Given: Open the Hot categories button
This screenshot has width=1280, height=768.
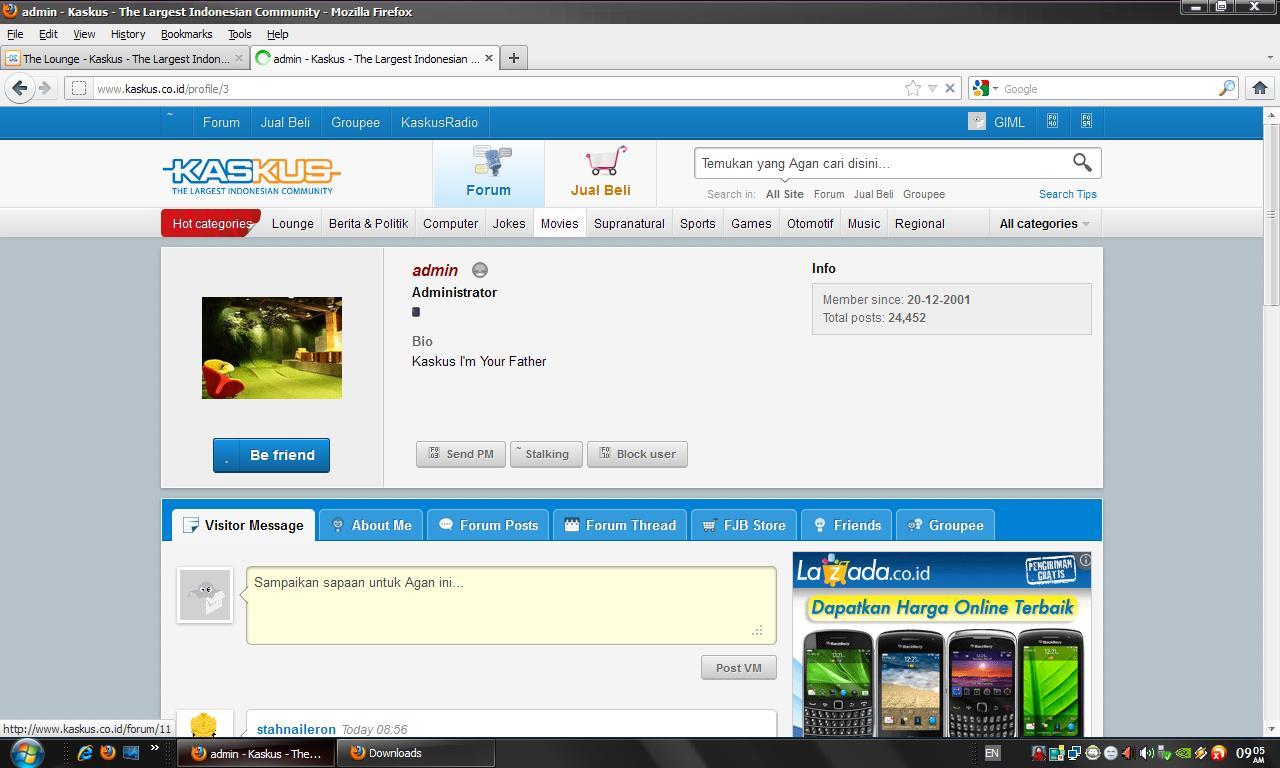Looking at the screenshot, I should tap(211, 223).
